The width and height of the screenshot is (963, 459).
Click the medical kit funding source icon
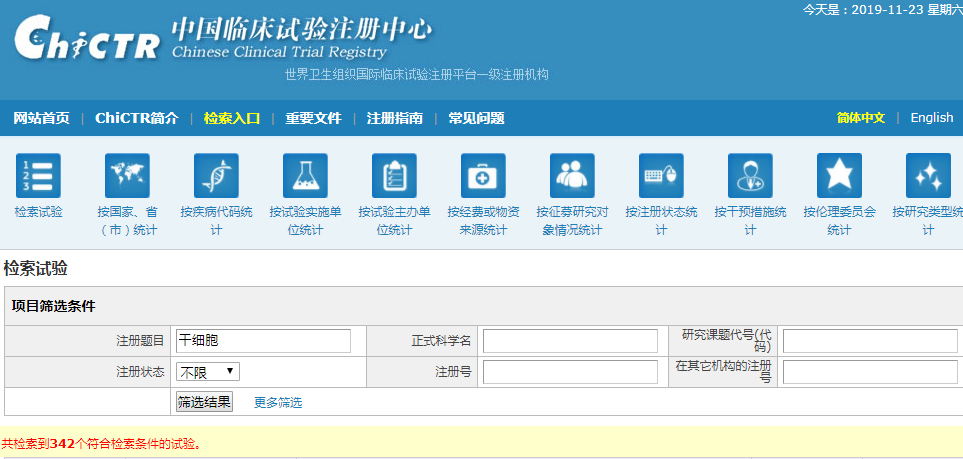(x=483, y=176)
